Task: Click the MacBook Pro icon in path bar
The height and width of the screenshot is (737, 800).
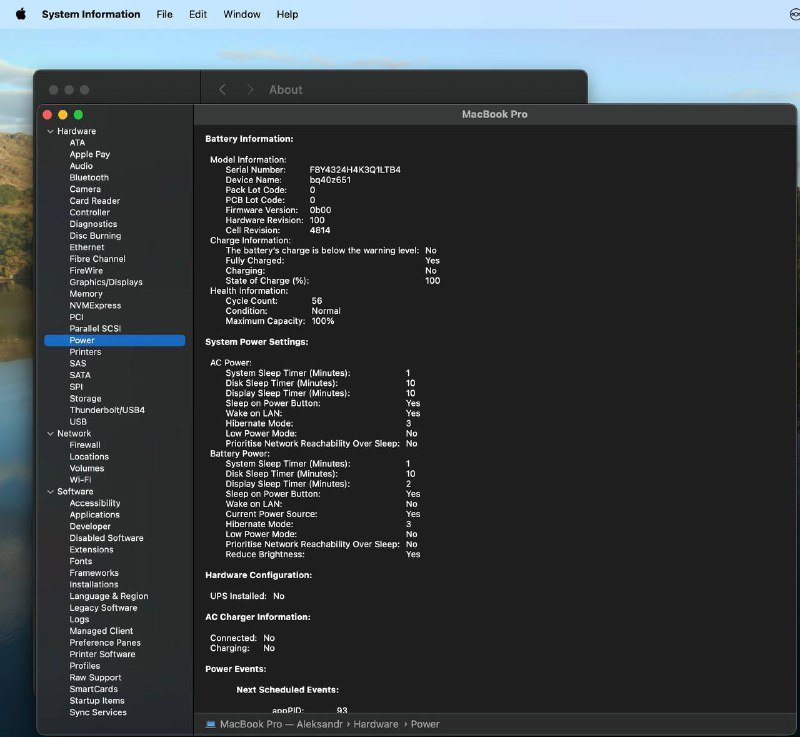Action: [211, 724]
